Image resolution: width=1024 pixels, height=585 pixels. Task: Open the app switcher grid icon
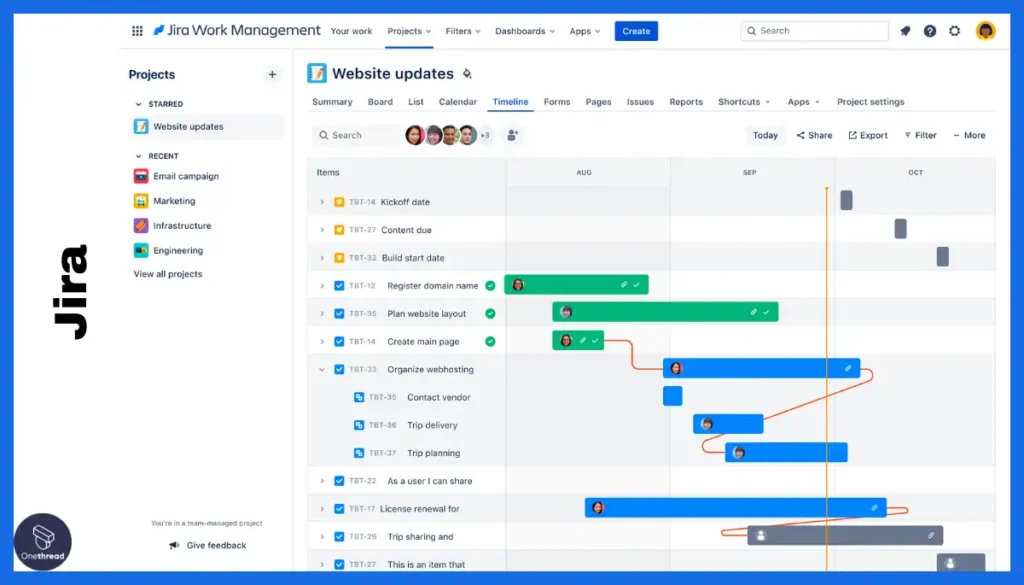click(x=137, y=31)
